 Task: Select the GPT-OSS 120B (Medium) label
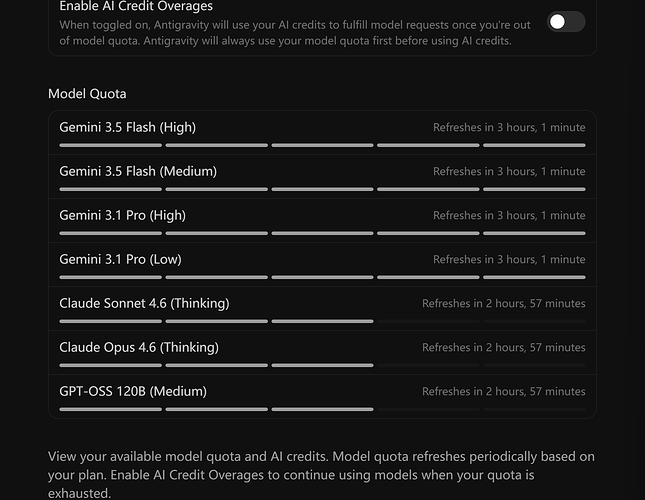133,391
